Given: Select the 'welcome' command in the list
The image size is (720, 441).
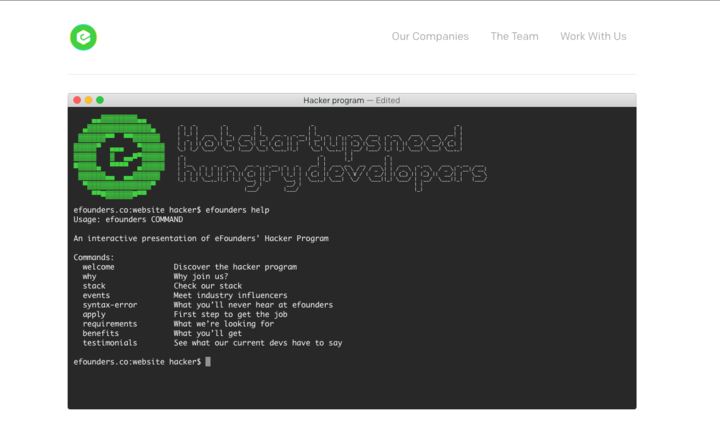Looking at the screenshot, I should pyautogui.click(x=98, y=267).
